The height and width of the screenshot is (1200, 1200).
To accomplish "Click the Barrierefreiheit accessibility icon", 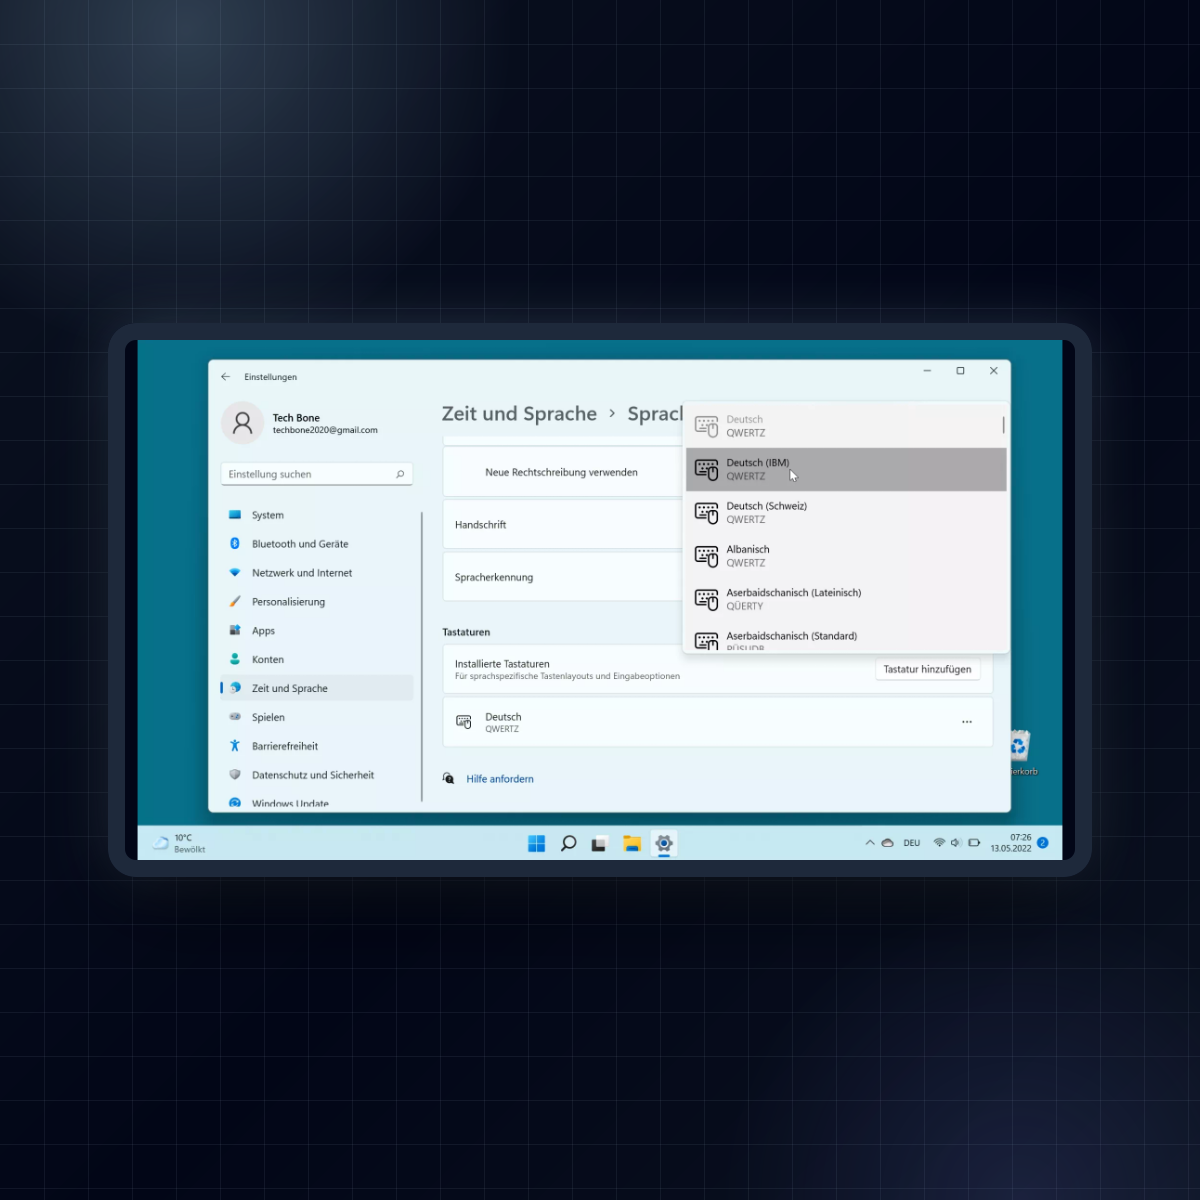I will click(x=235, y=746).
